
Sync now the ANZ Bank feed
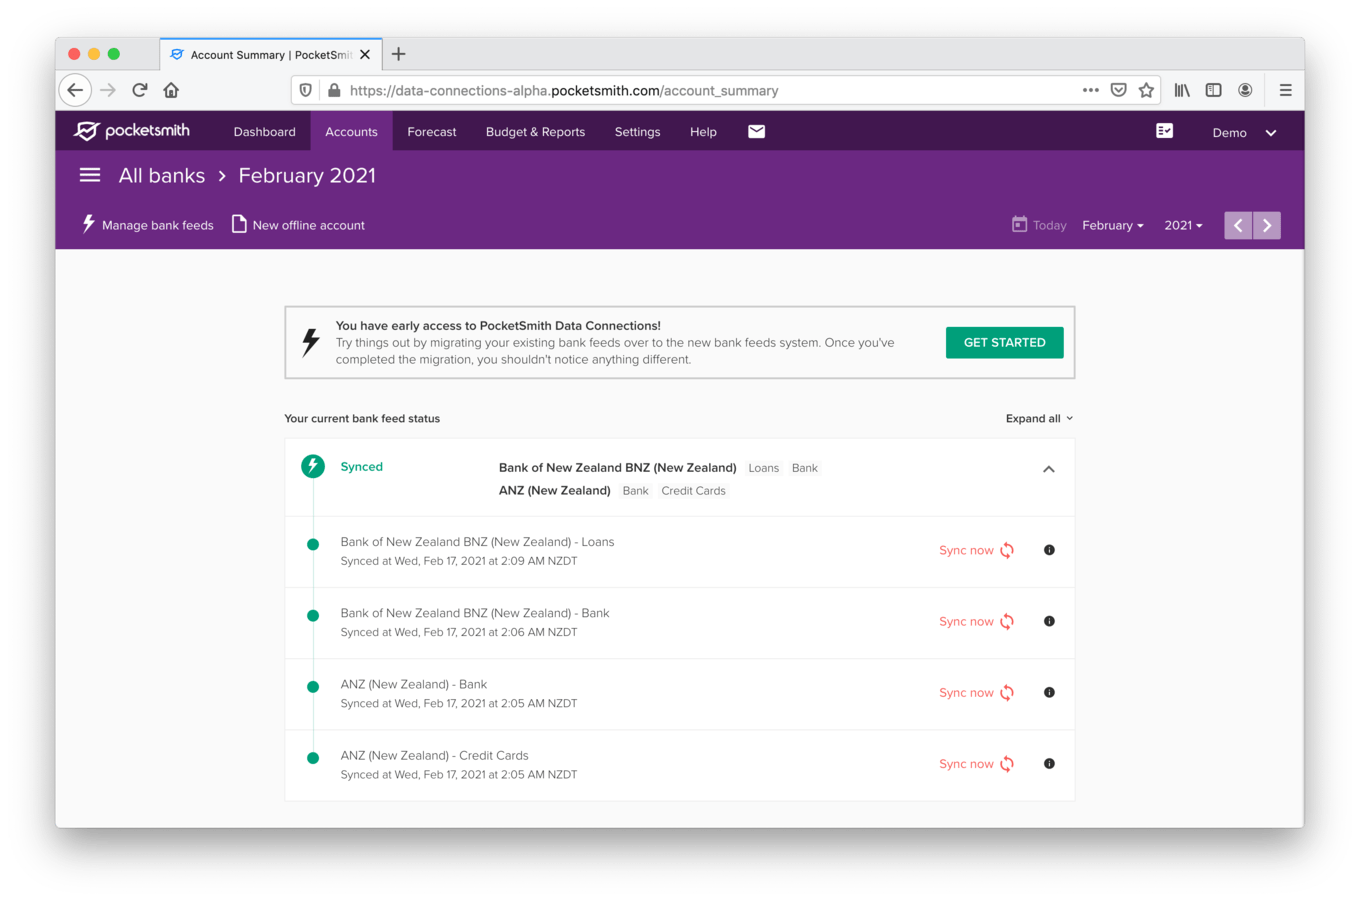[x=976, y=693]
